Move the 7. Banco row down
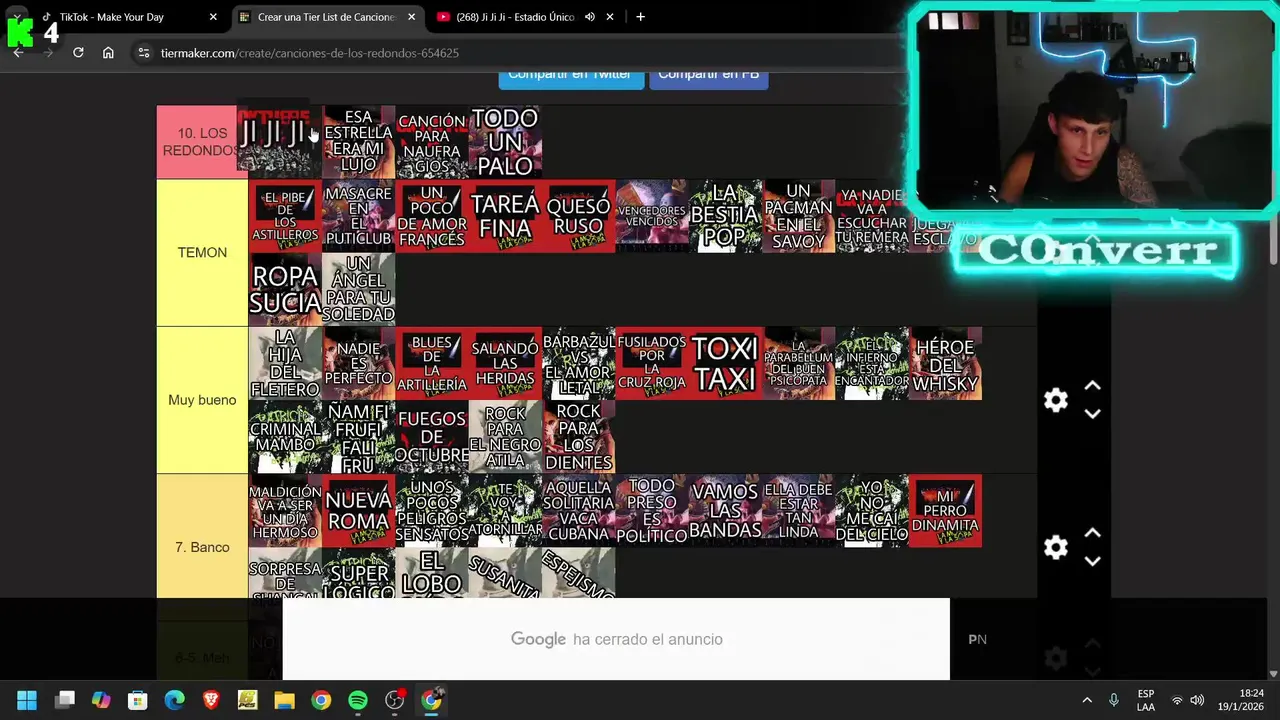The image size is (1280, 720). (x=1092, y=561)
